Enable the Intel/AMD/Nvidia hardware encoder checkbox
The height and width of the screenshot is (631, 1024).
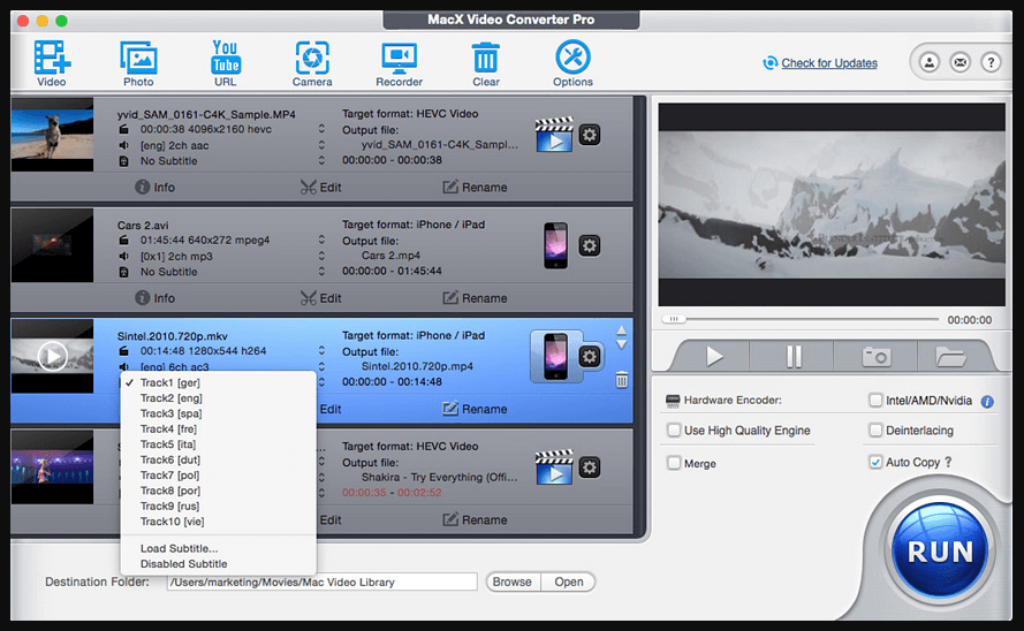point(876,400)
